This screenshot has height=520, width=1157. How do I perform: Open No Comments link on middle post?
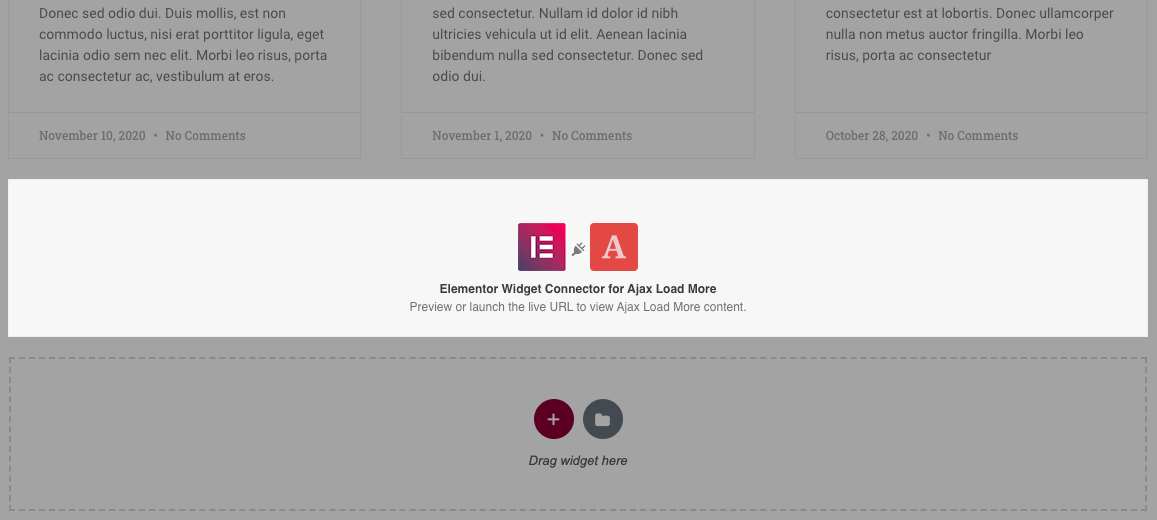[x=592, y=136]
